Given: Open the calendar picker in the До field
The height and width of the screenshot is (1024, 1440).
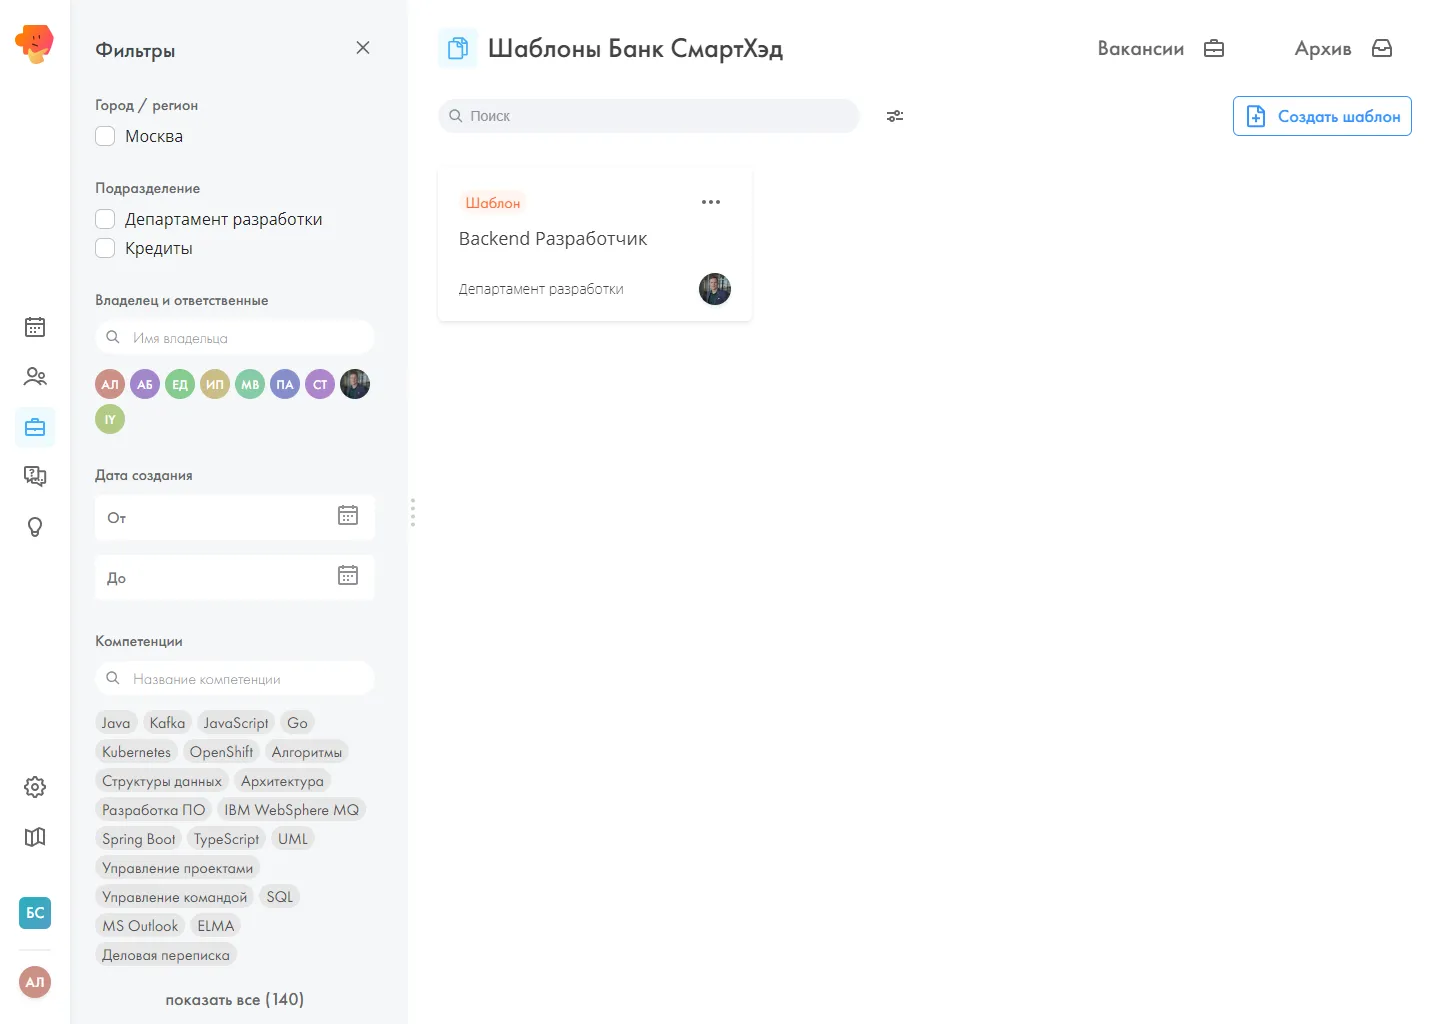Looking at the screenshot, I should point(348,575).
